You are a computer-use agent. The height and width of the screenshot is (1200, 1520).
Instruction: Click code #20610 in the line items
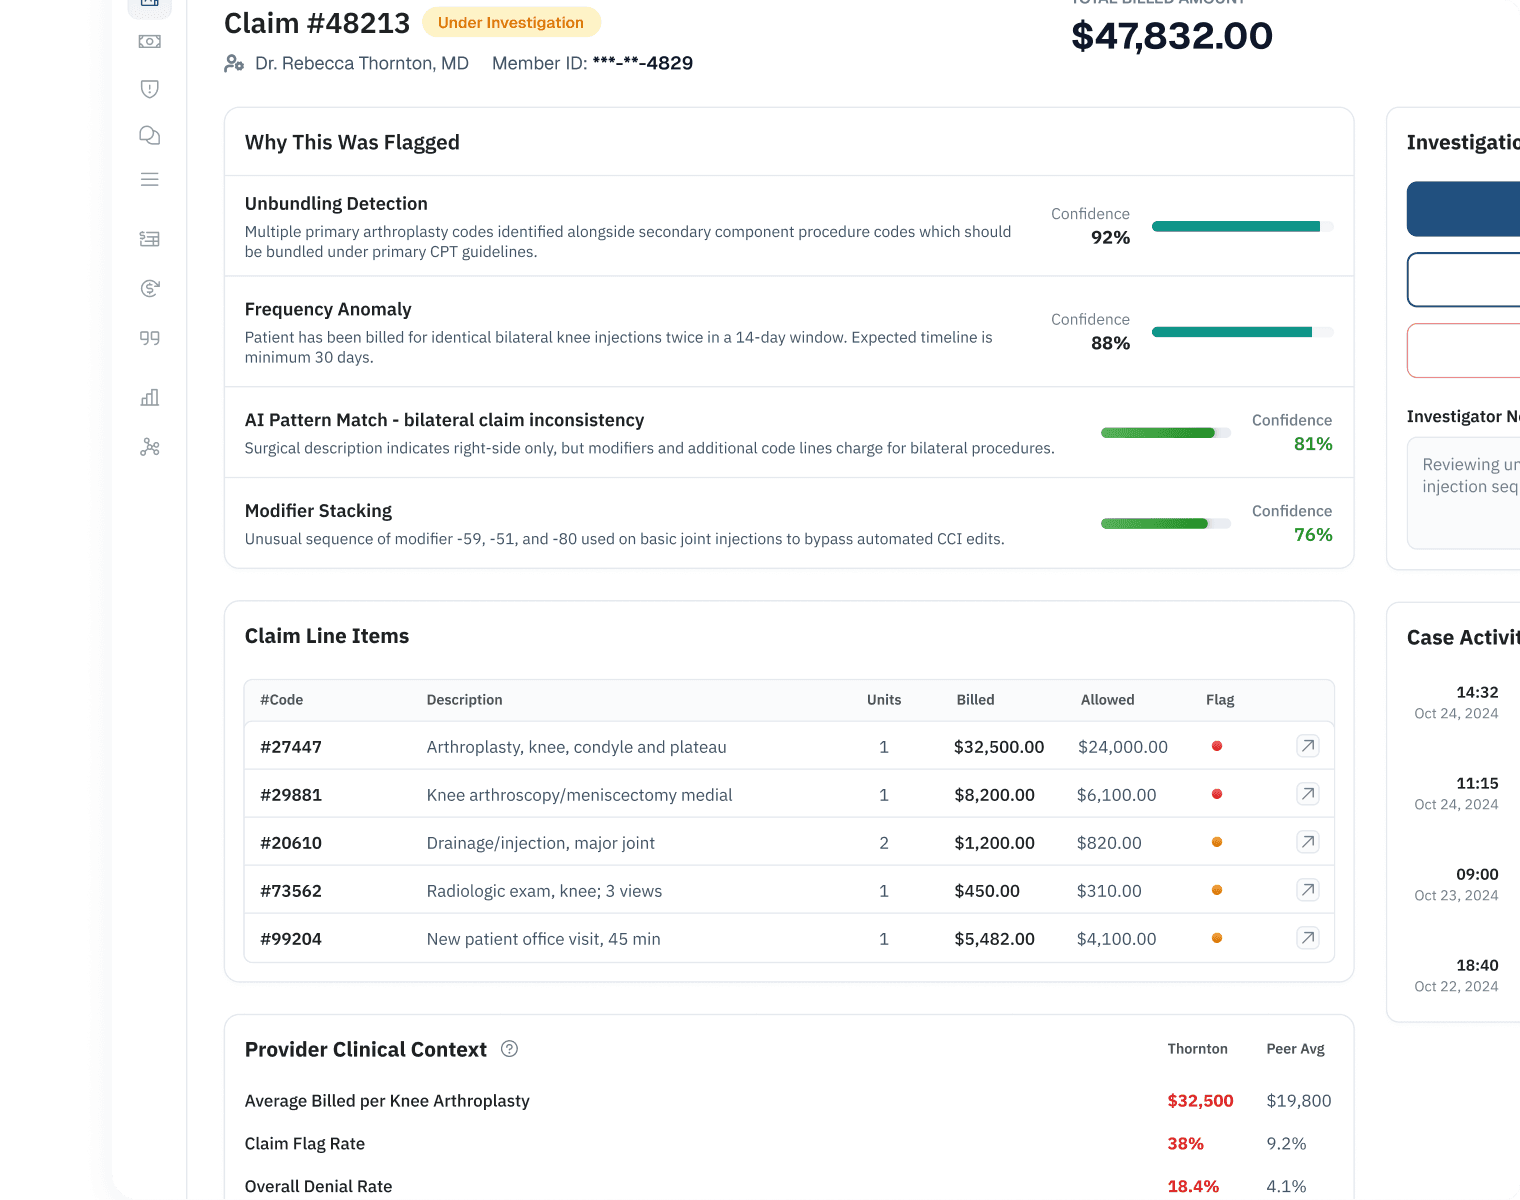tap(291, 843)
